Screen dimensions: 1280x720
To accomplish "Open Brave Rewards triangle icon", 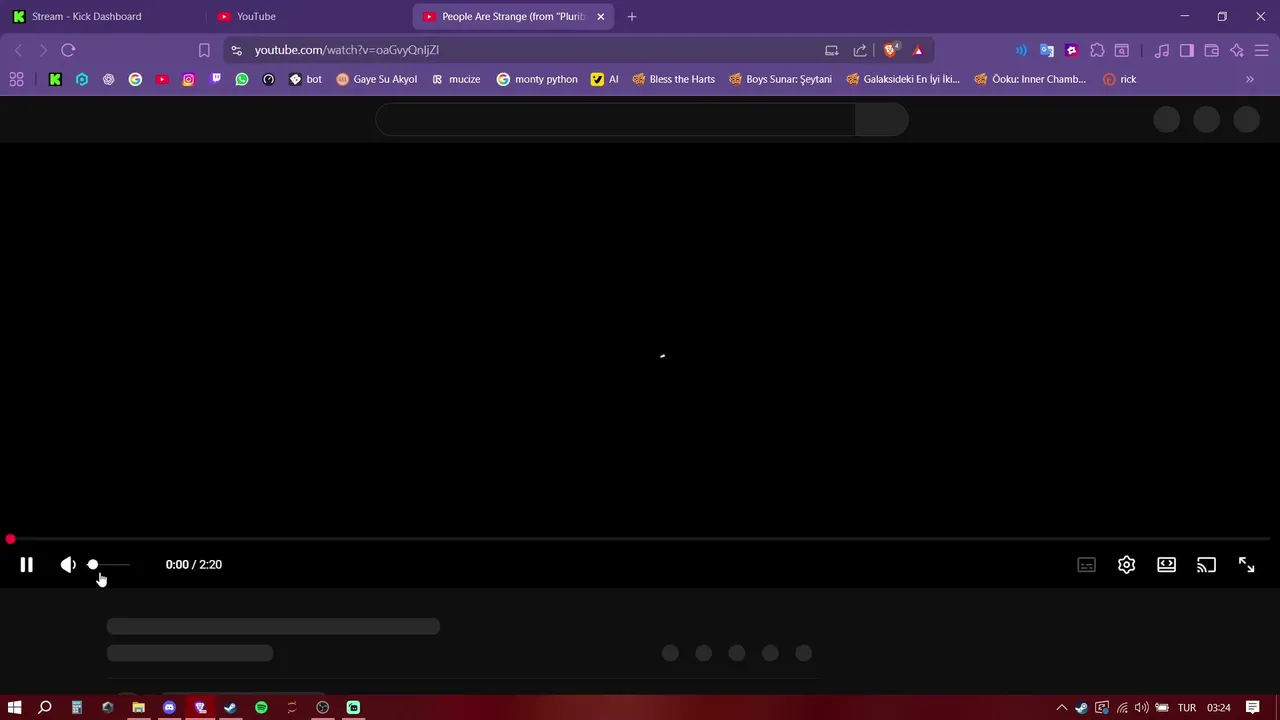I will tap(918, 50).
